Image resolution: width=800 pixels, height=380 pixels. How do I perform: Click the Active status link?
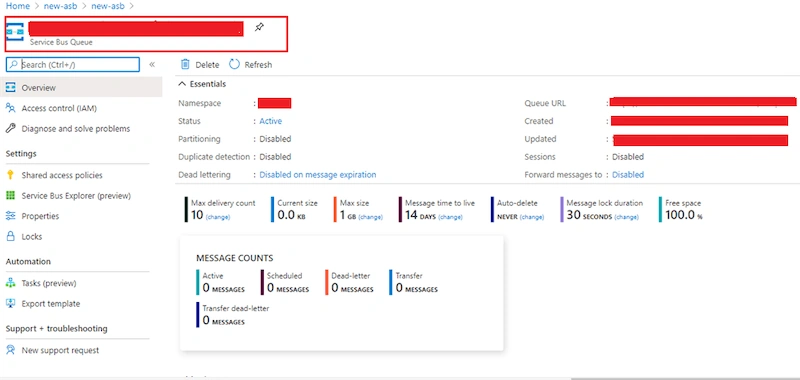coord(270,121)
